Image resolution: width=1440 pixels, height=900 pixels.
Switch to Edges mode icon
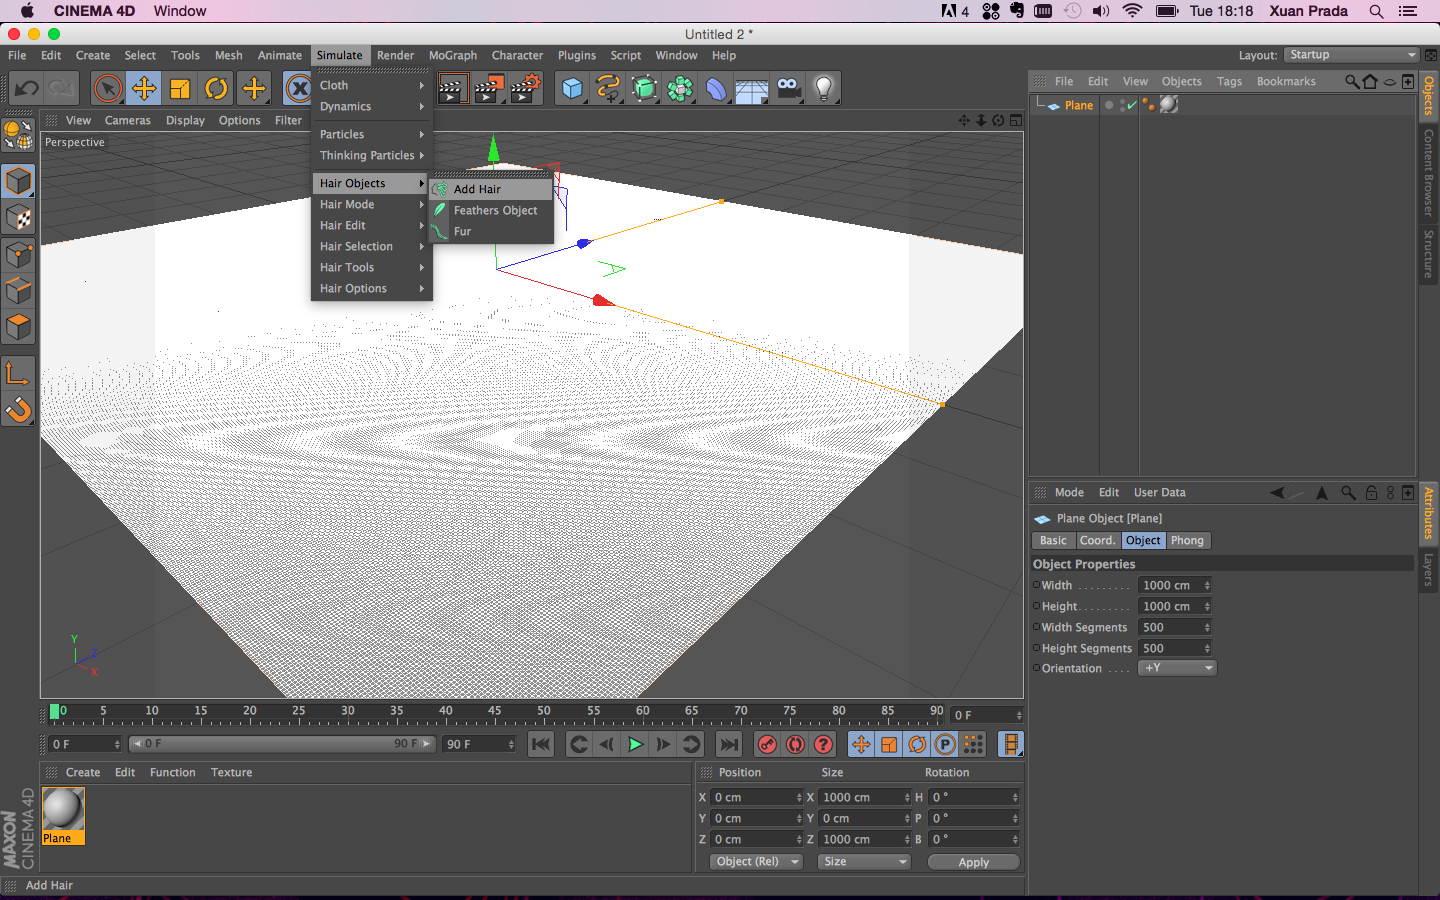(x=18, y=291)
